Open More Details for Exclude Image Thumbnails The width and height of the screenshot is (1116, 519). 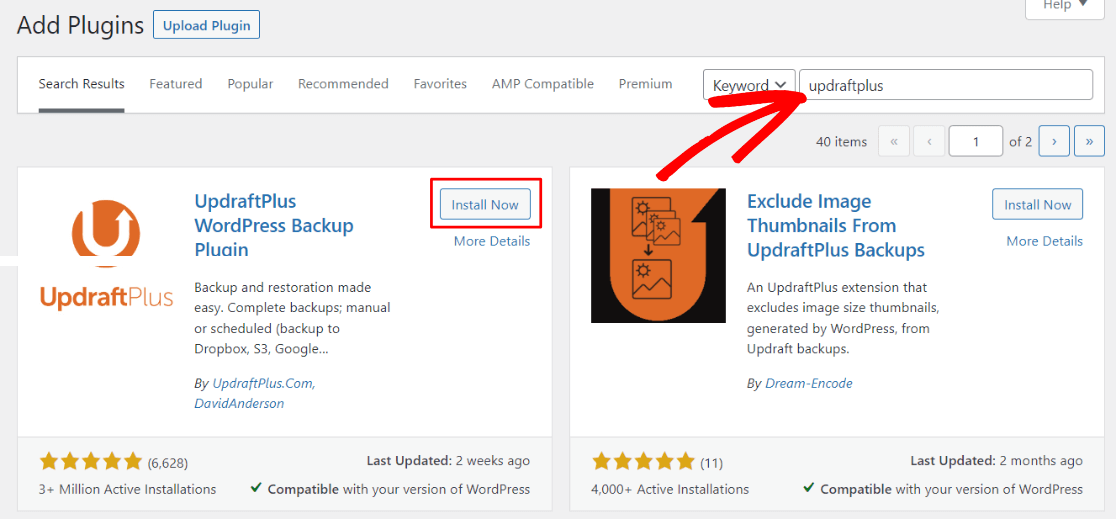[1044, 241]
